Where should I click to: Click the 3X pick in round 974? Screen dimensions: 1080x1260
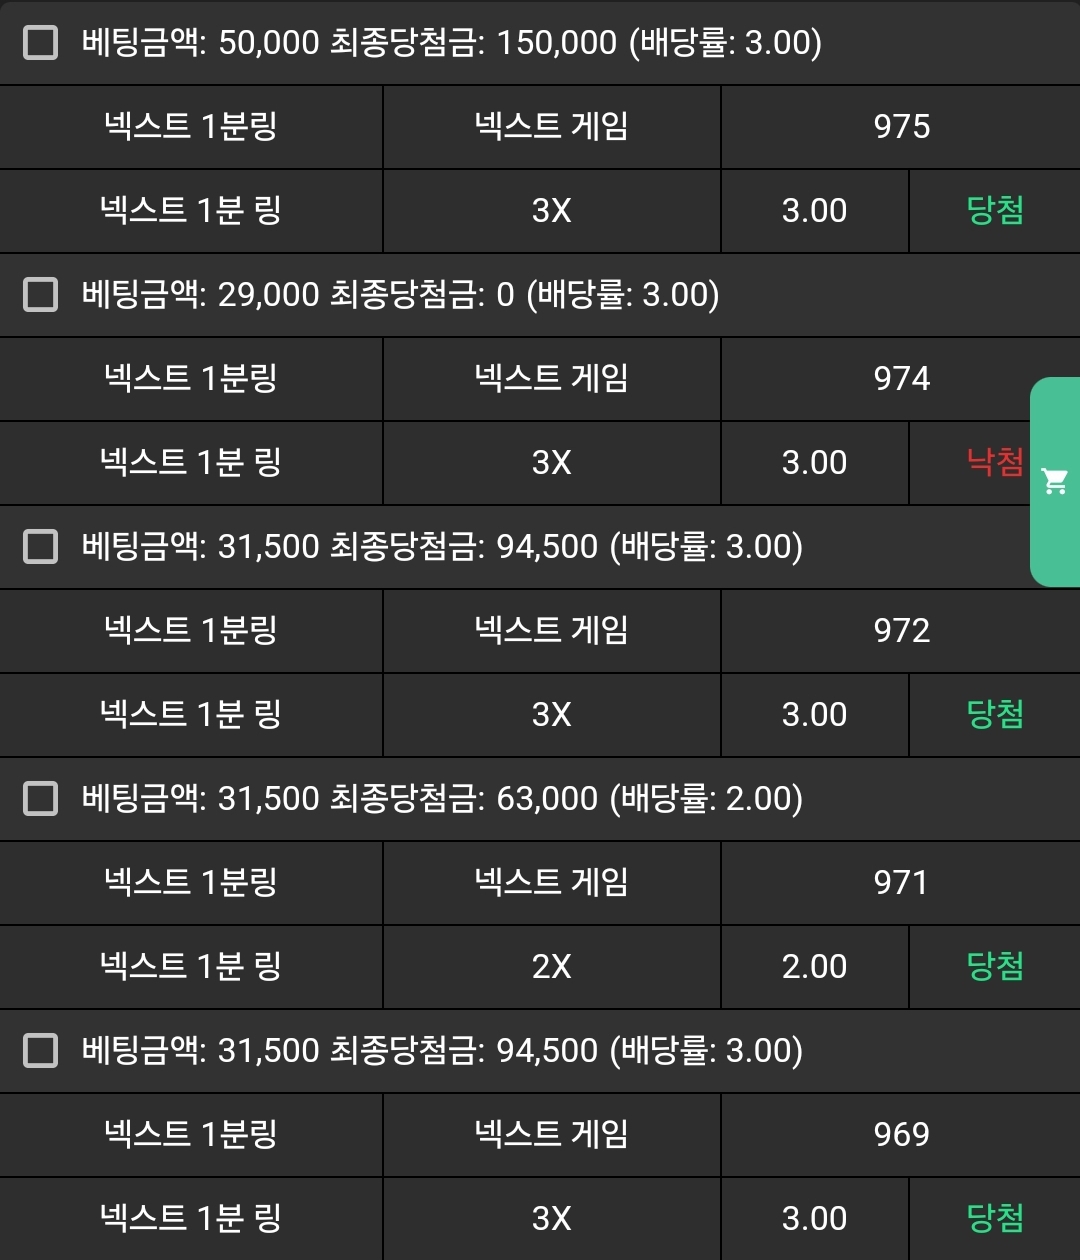(551, 462)
